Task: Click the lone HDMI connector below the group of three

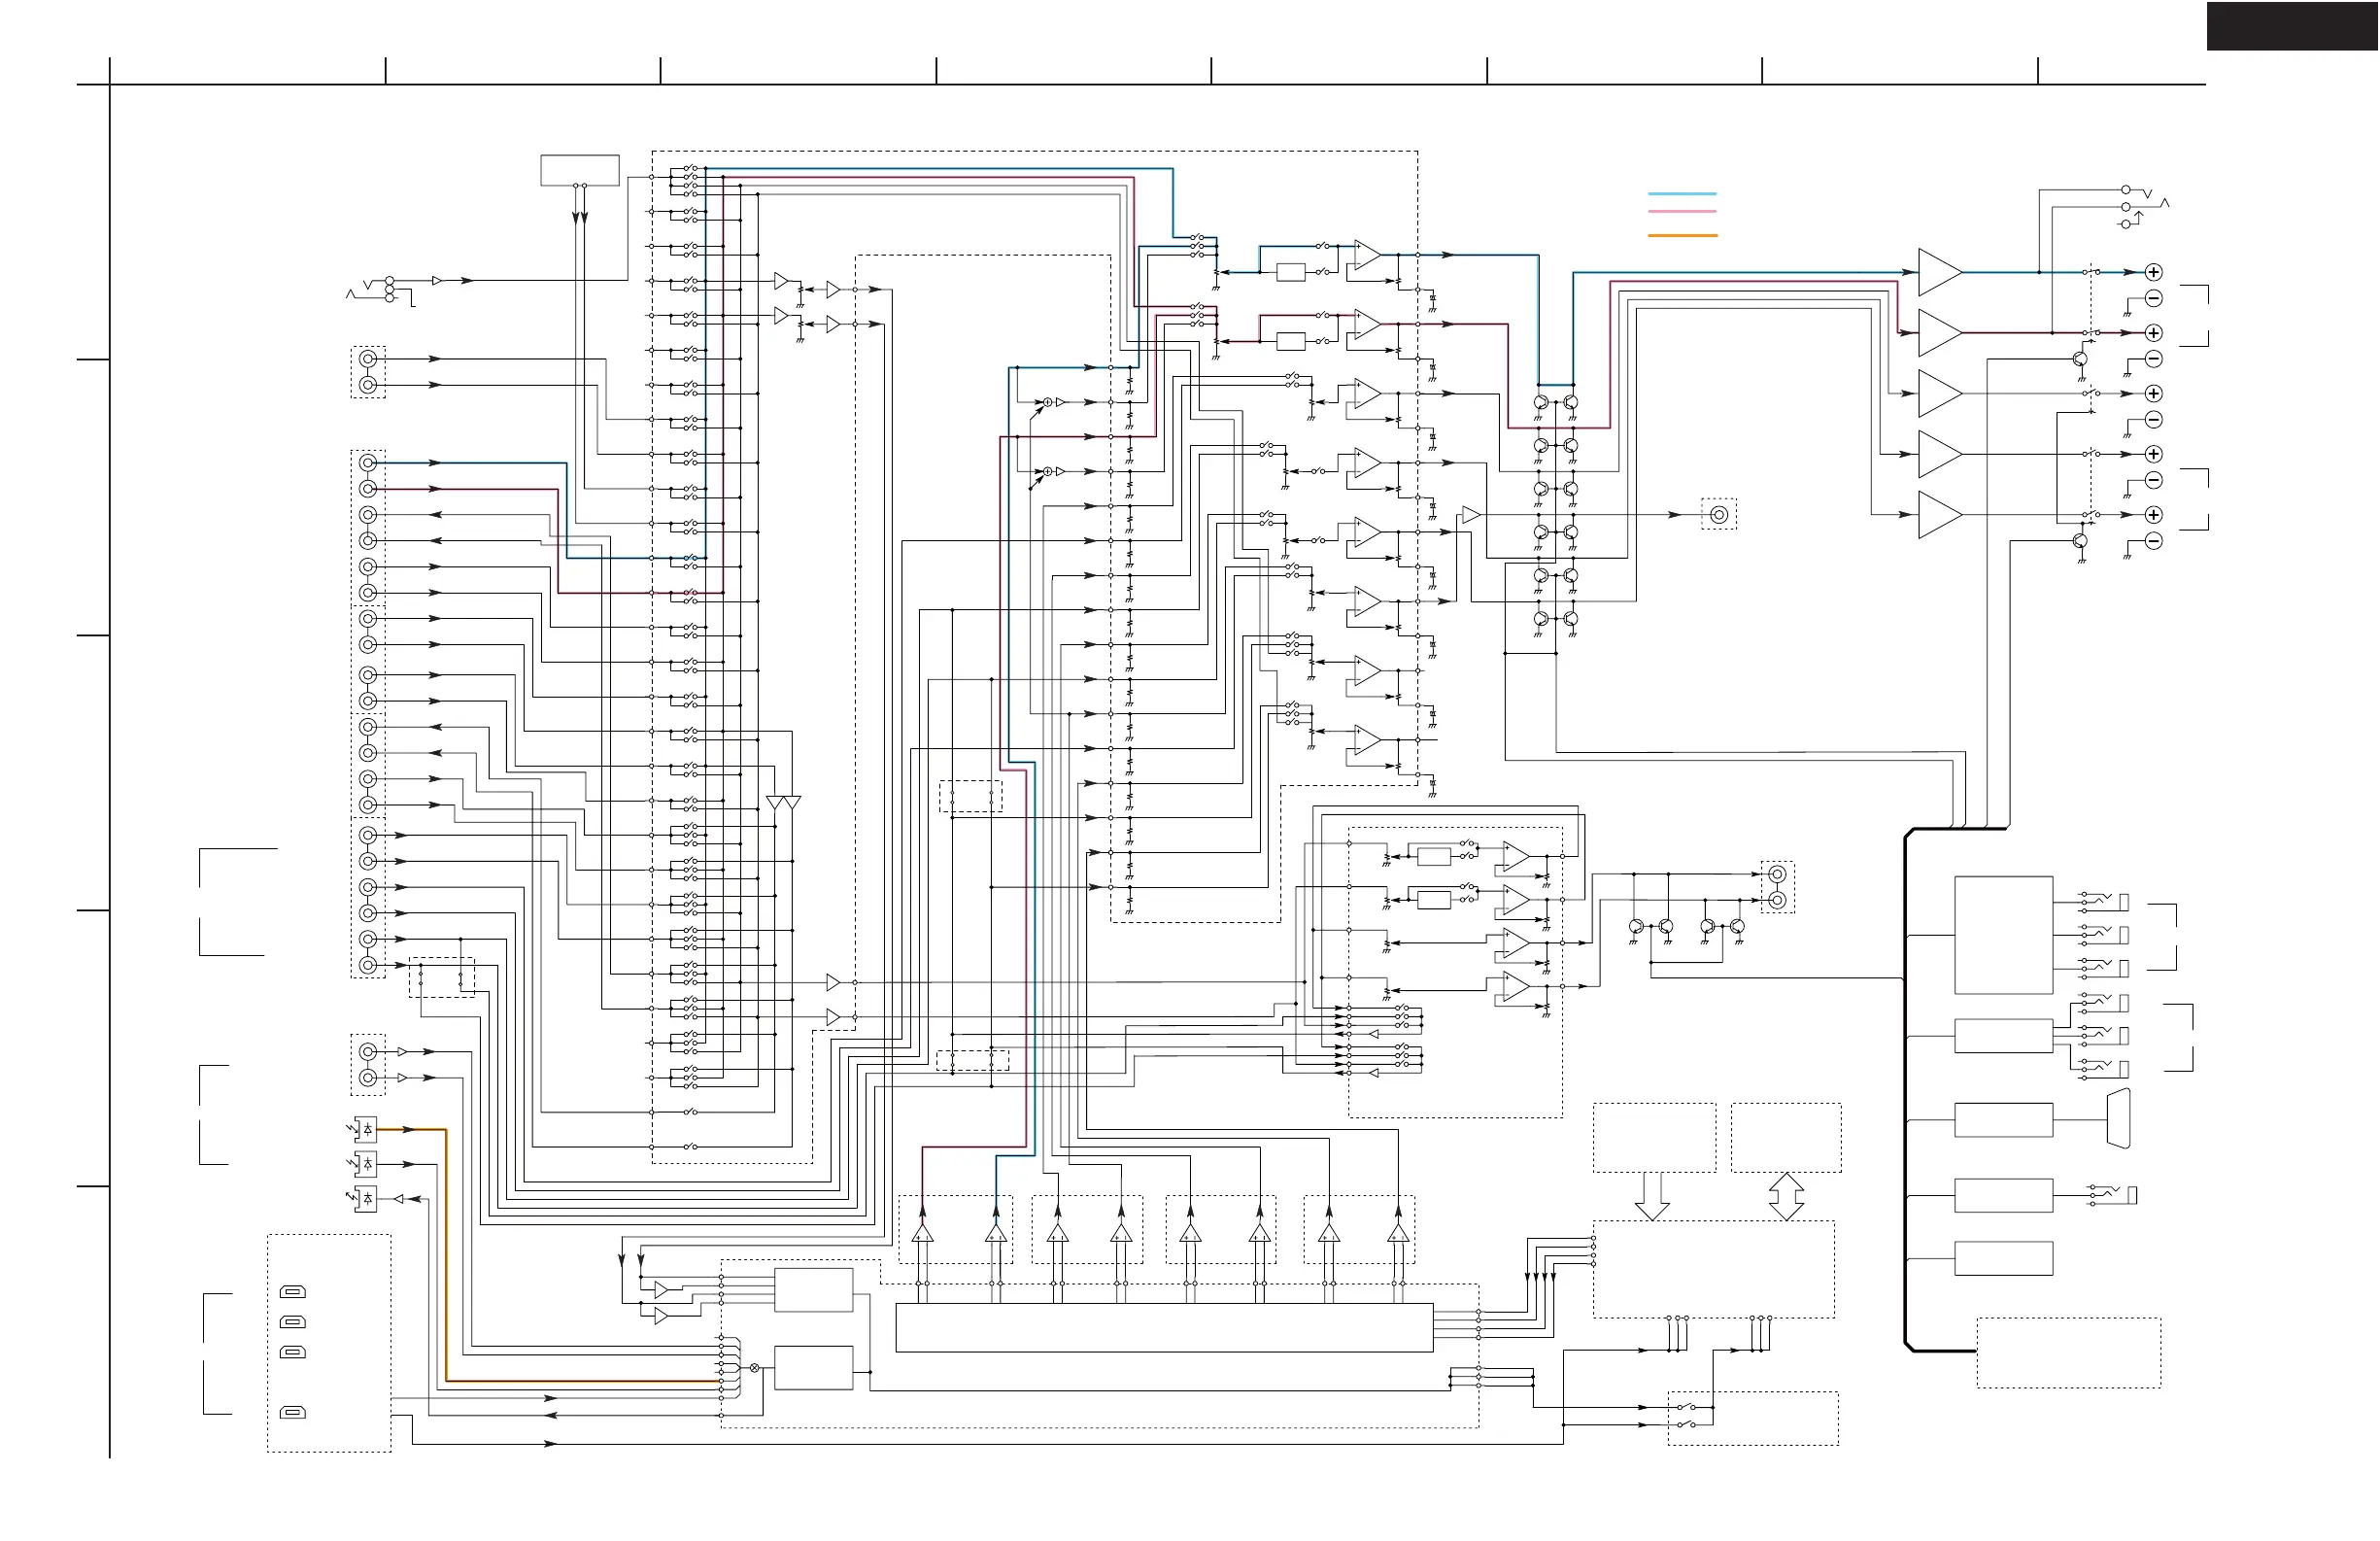Action: (x=293, y=1412)
